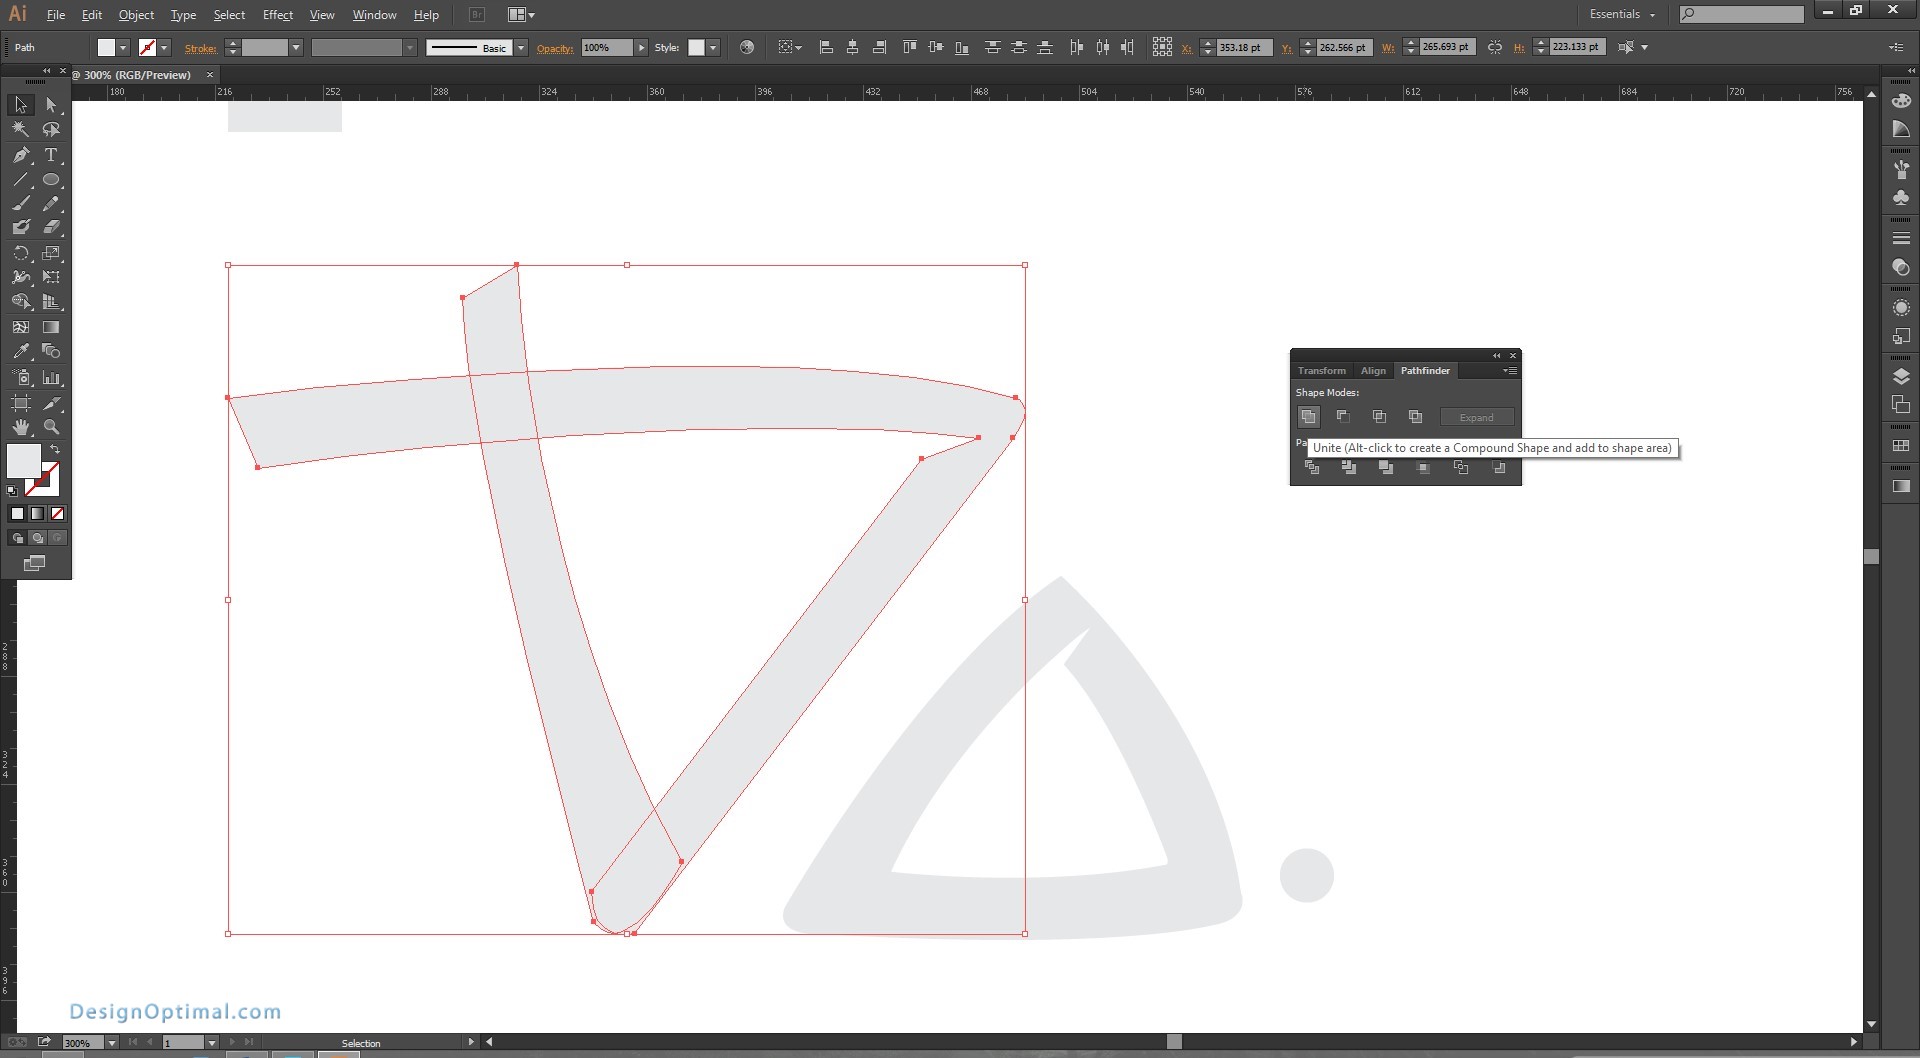Image resolution: width=1920 pixels, height=1058 pixels.
Task: Open arrange documents dropdown
Action: 521,15
